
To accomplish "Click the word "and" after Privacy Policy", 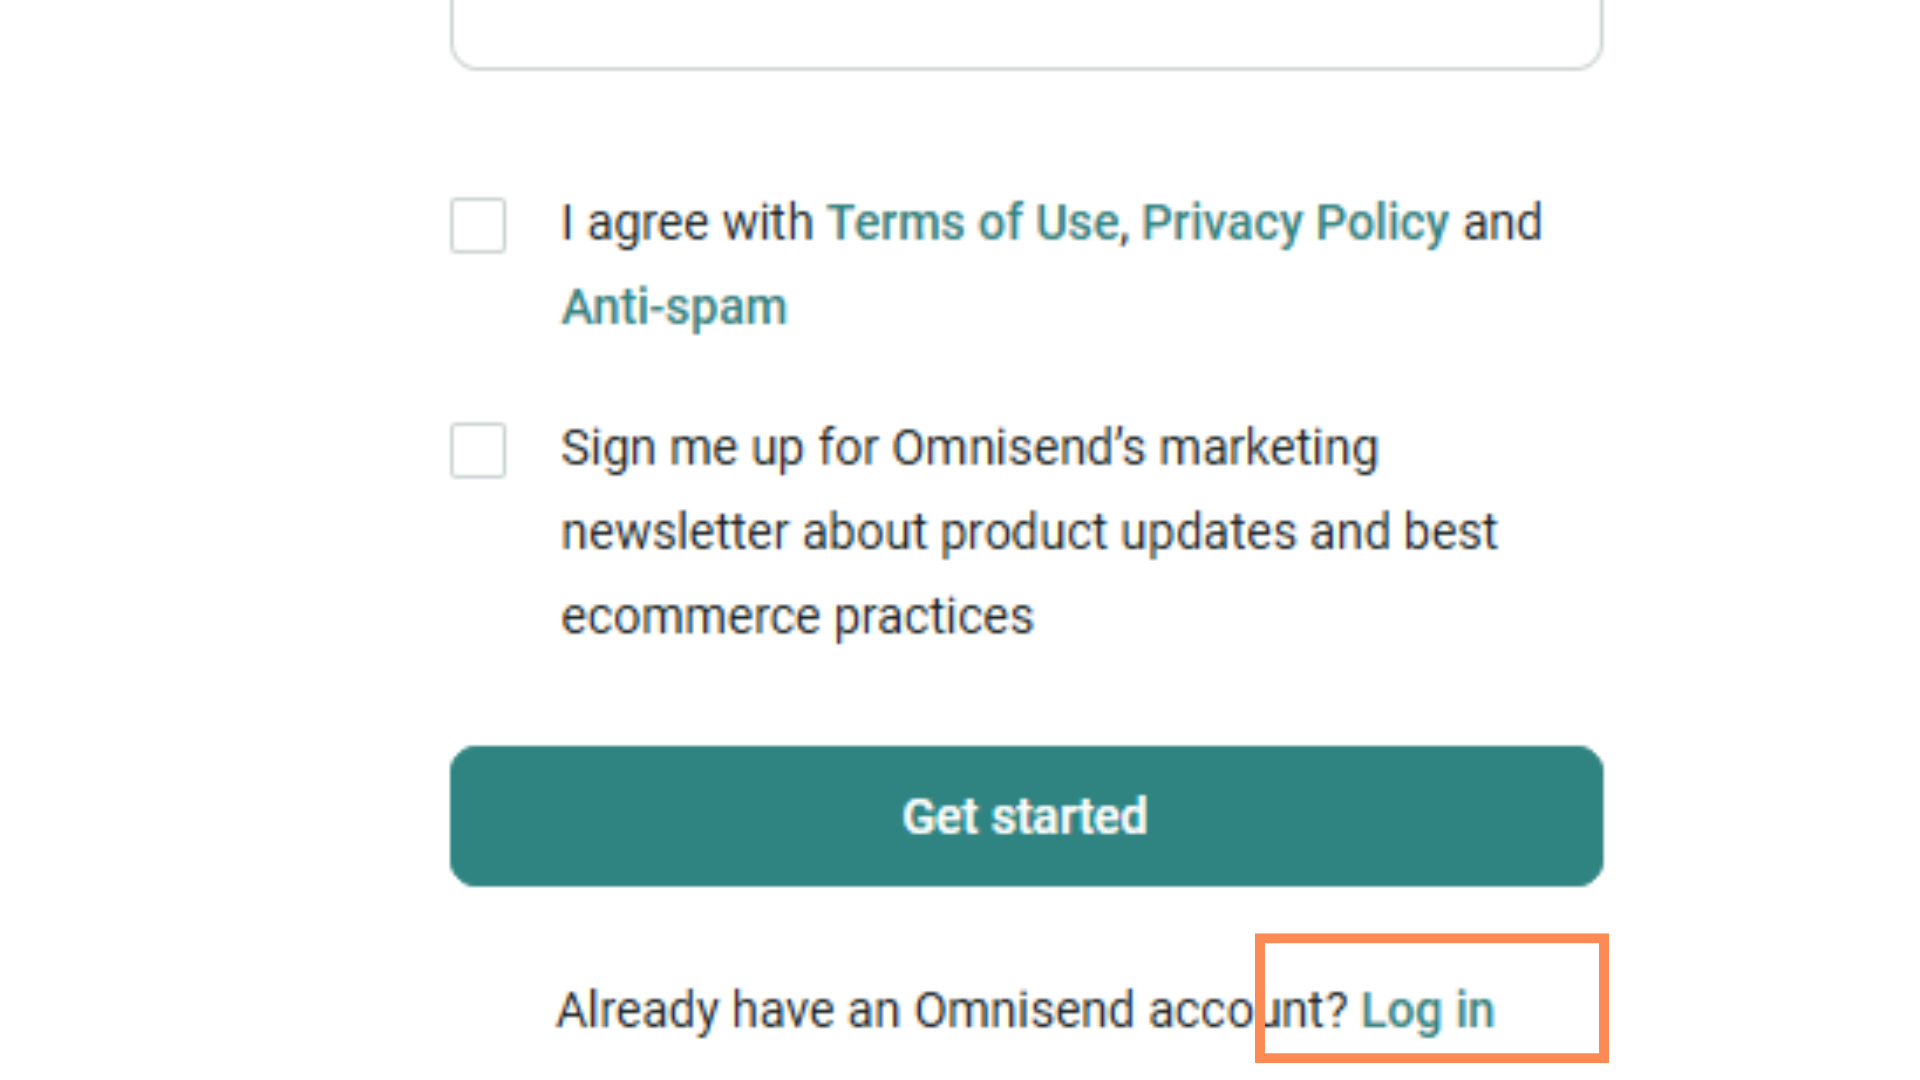I will click(x=1502, y=222).
